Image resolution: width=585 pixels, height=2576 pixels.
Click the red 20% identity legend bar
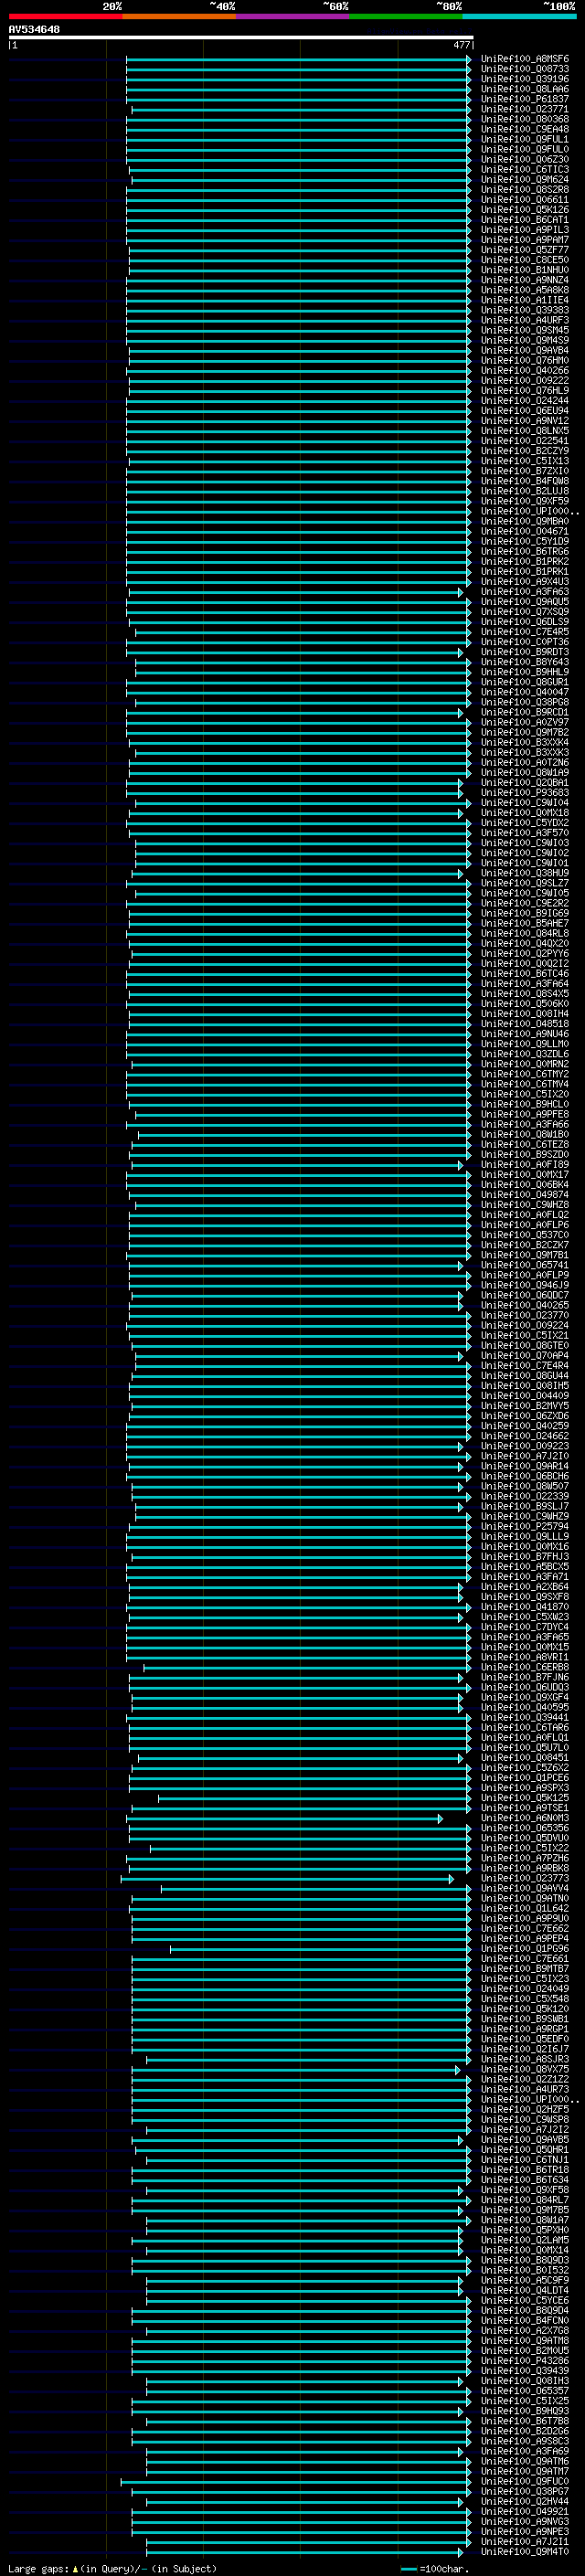(x=65, y=16)
